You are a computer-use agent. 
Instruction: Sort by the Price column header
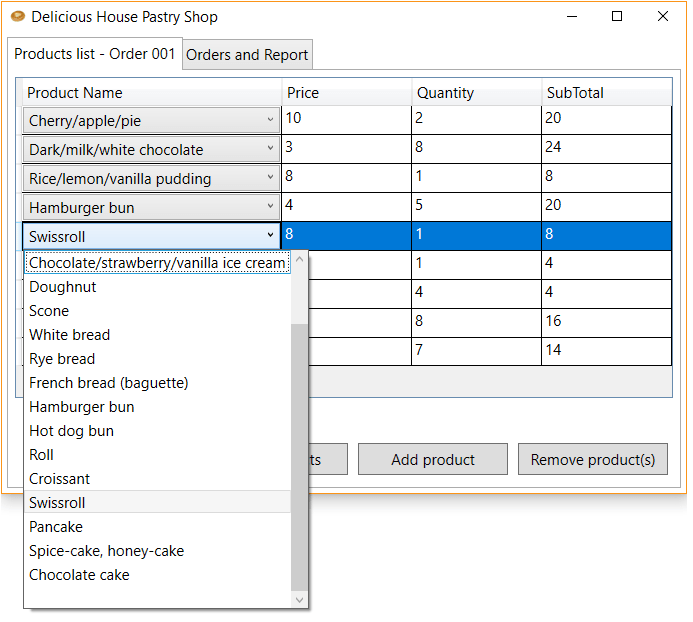pos(346,93)
